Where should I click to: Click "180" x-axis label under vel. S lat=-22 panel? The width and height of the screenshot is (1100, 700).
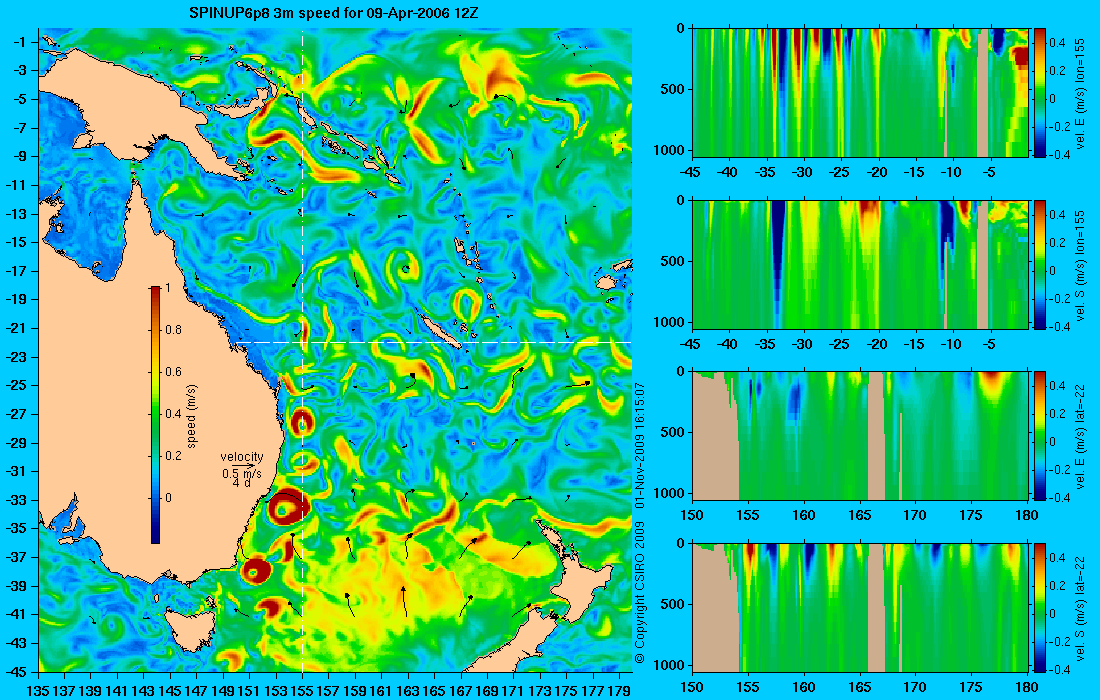click(1027, 687)
